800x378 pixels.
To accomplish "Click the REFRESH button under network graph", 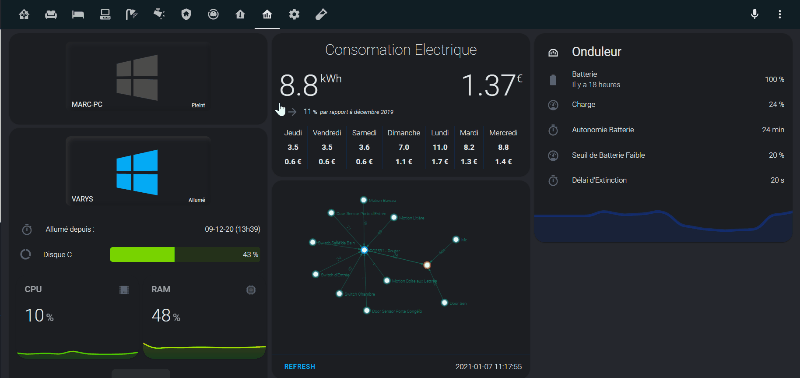I will [x=299, y=366].
